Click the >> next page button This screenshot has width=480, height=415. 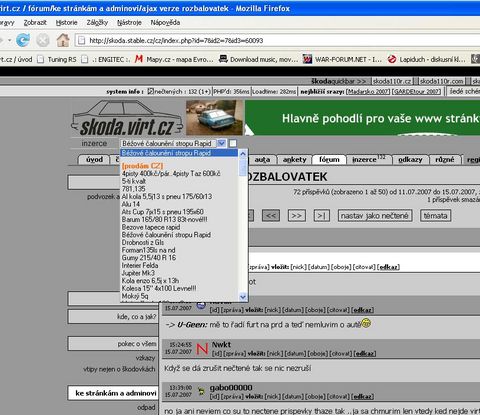pyautogui.click(x=297, y=216)
